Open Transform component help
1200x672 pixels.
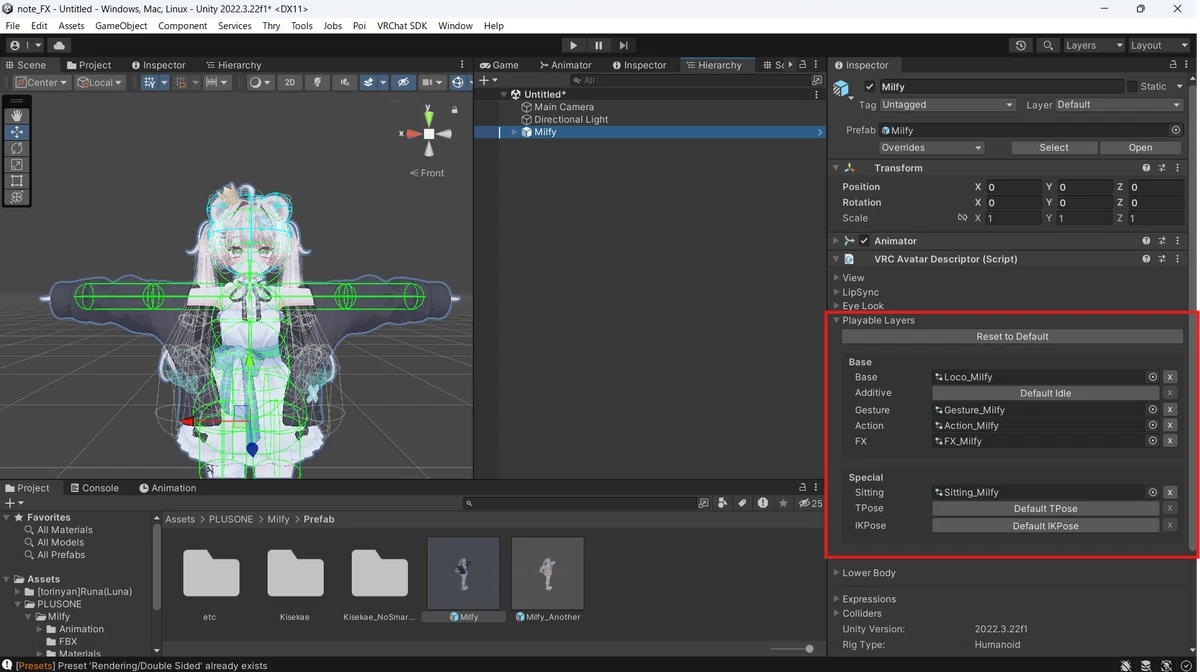[1146, 168]
